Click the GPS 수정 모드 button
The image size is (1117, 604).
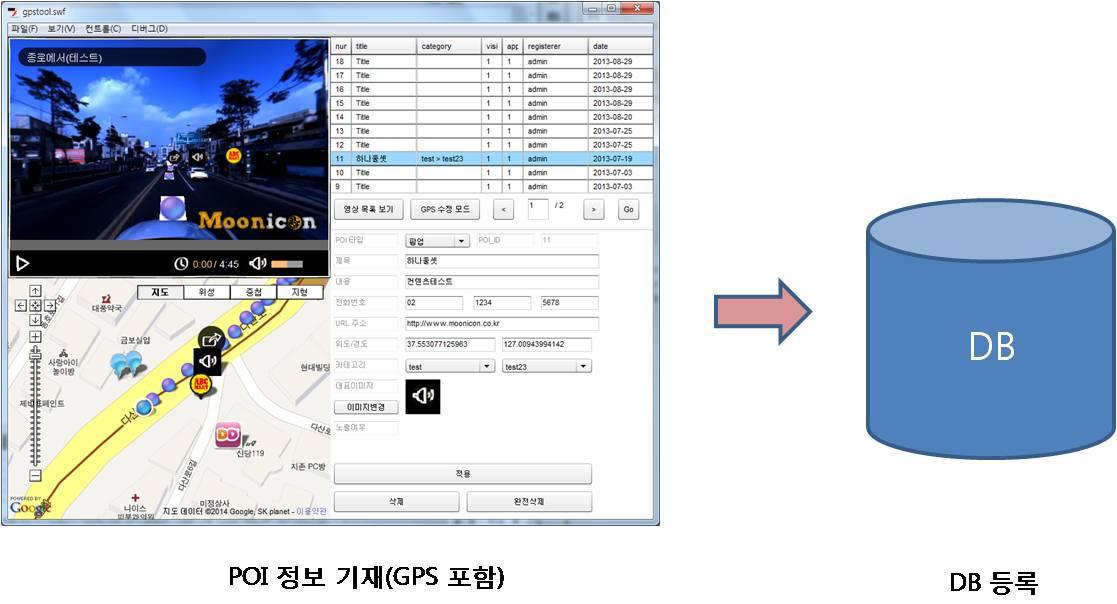pyautogui.click(x=445, y=210)
